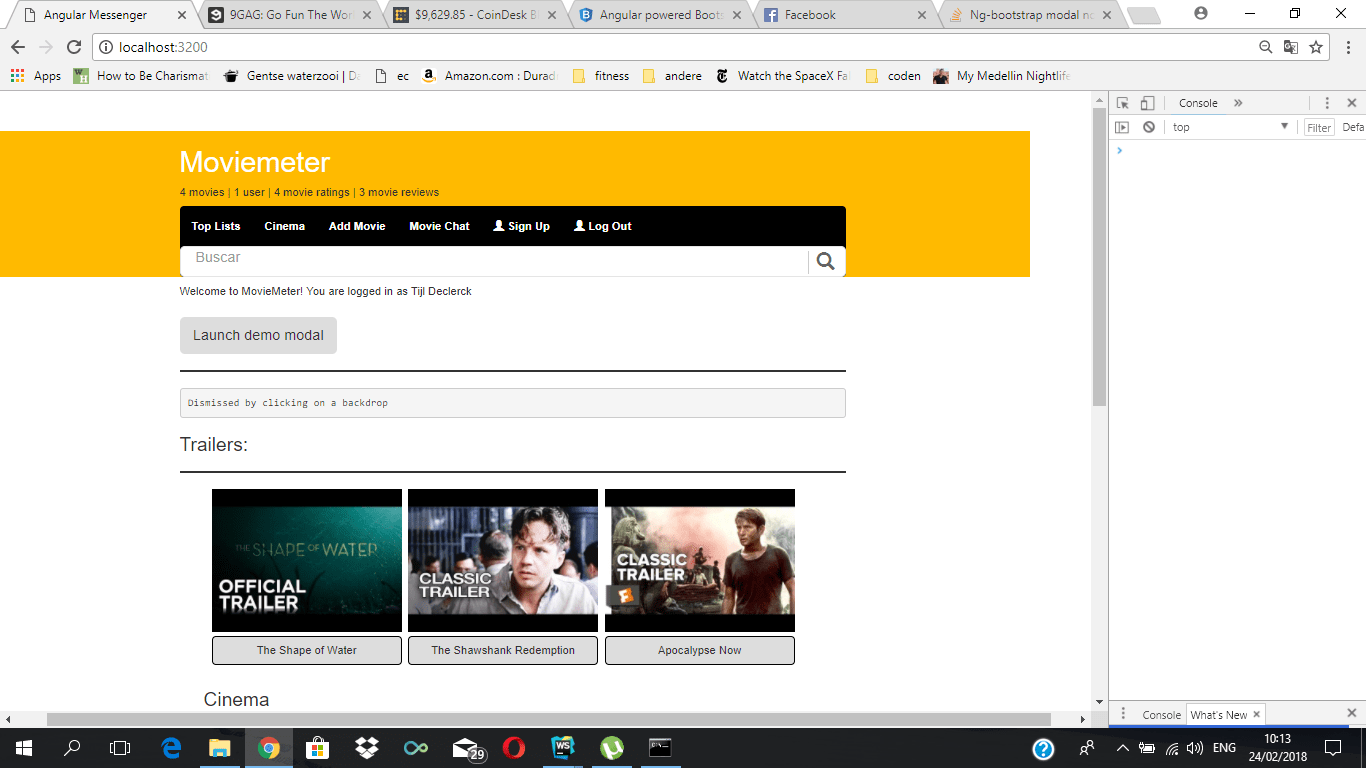Click the Apocalypse Now button
Screen dimensions: 1366x768
[700, 650]
